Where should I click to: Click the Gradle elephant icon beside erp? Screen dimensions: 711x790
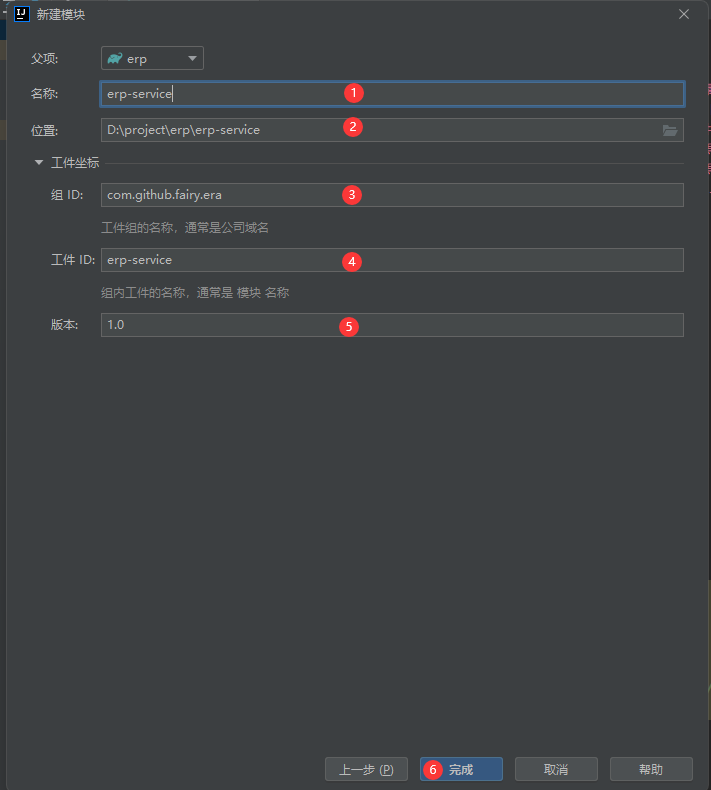(x=115, y=59)
